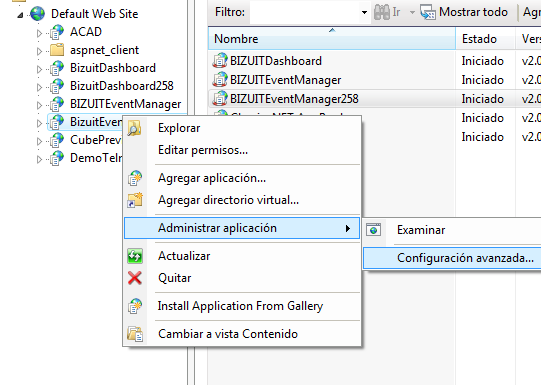
Task: Click the green Actualizar refresh icon
Action: [135, 256]
